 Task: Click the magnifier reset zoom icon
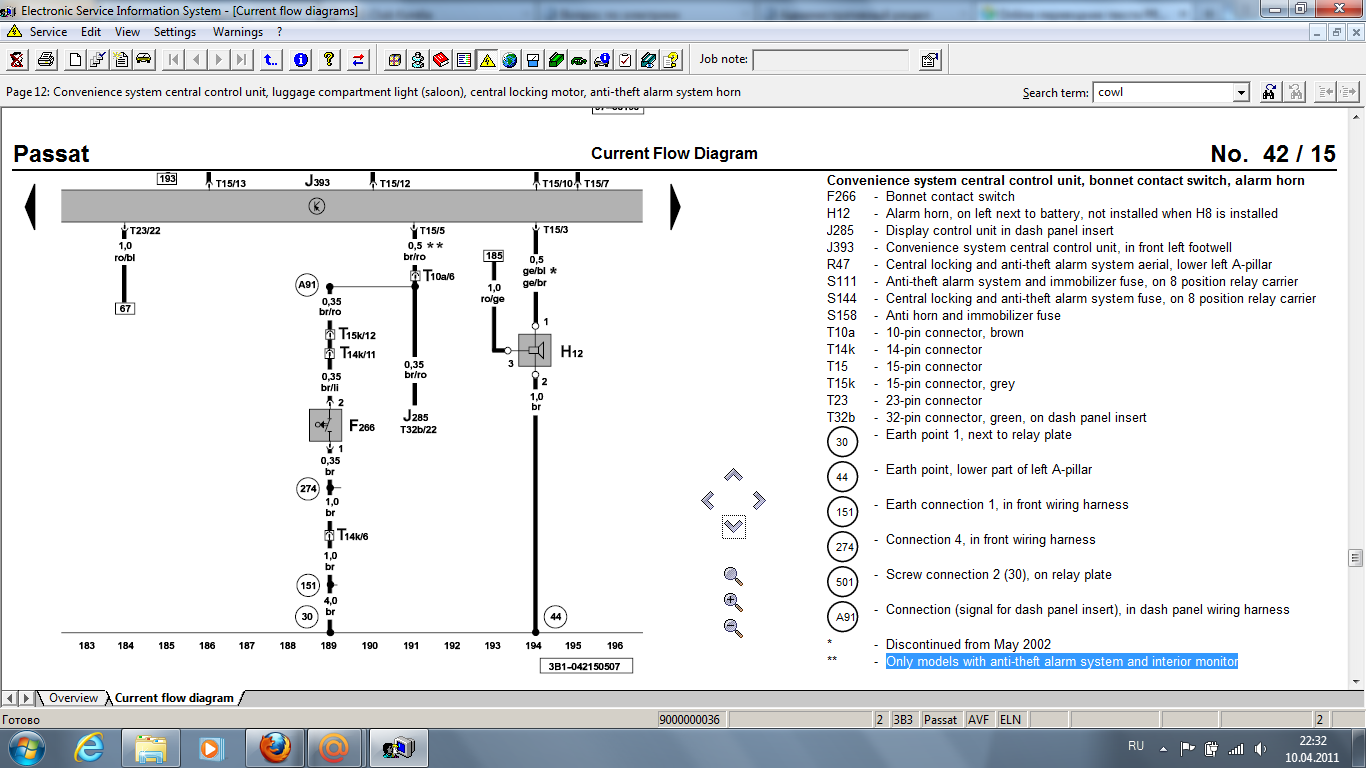(733, 576)
